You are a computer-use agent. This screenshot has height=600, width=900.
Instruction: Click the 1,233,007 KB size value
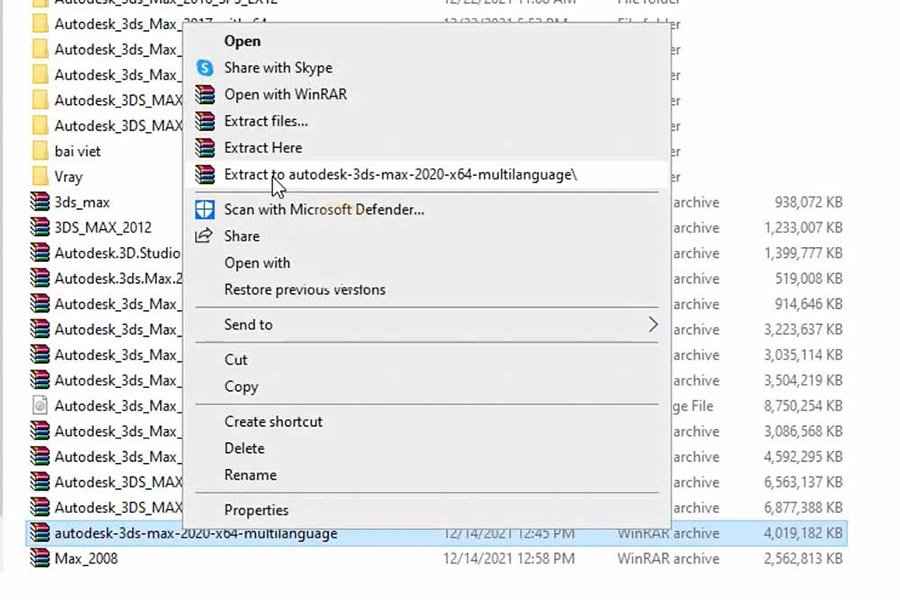point(803,227)
